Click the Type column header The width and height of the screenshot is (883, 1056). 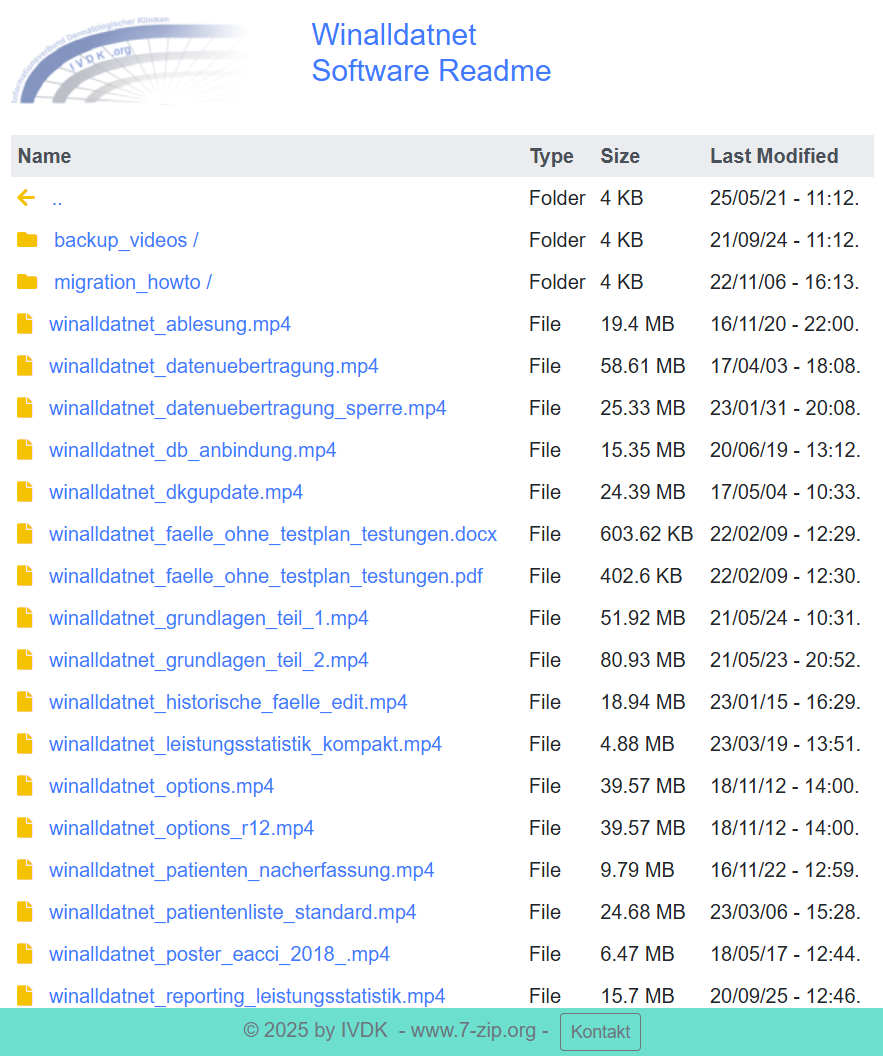551,156
